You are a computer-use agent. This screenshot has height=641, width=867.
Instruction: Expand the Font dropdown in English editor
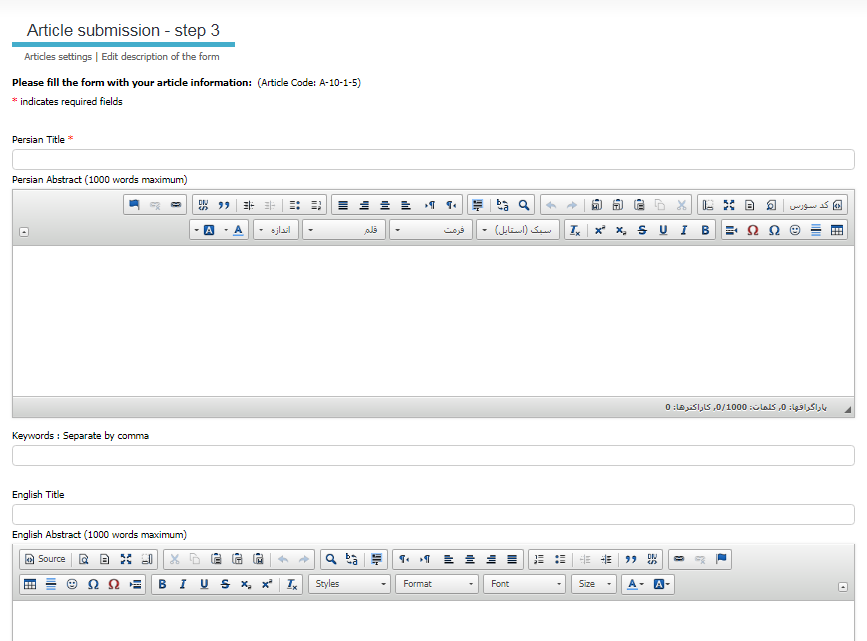click(524, 584)
